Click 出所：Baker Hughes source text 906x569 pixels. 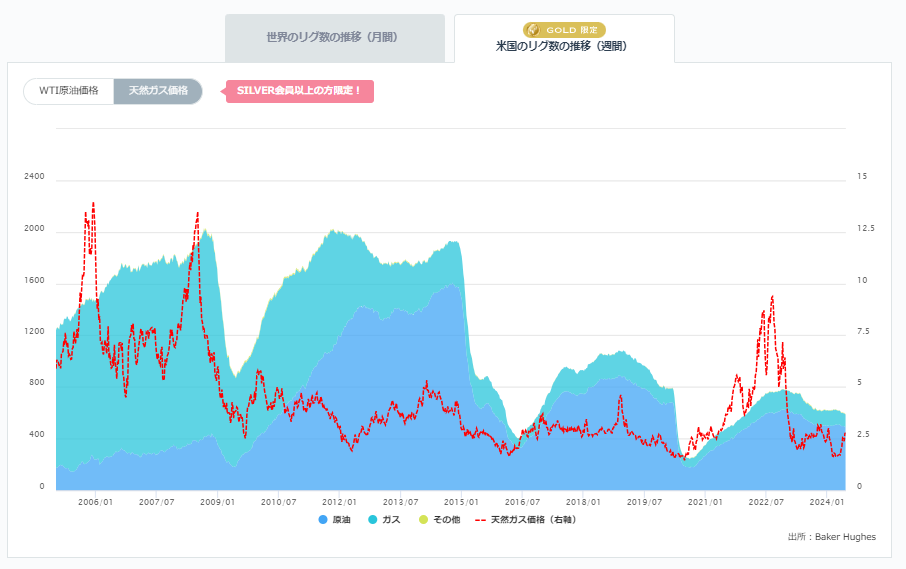click(831, 537)
